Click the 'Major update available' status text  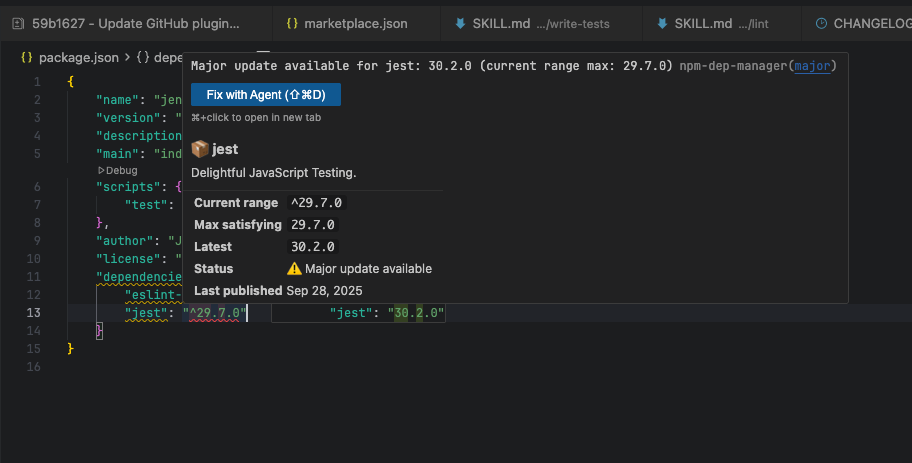tap(368, 269)
